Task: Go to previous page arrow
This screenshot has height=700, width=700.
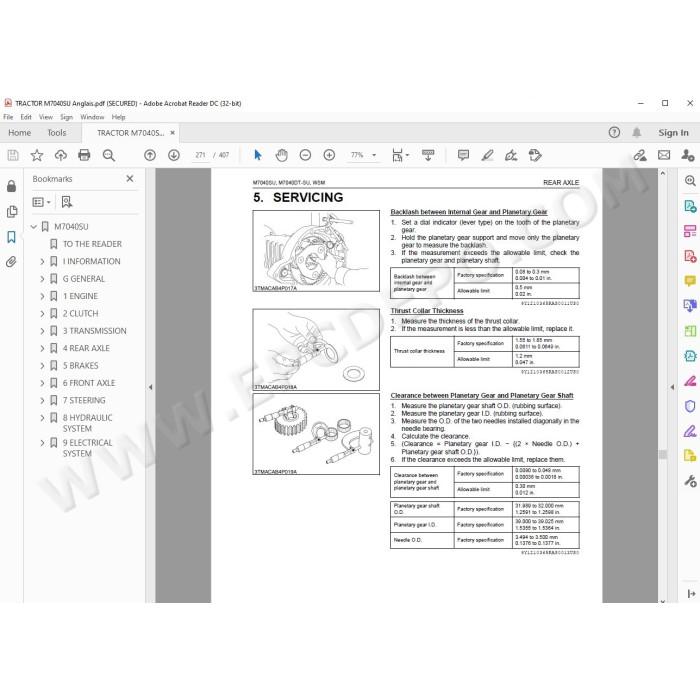Action: pyautogui.click(x=150, y=155)
